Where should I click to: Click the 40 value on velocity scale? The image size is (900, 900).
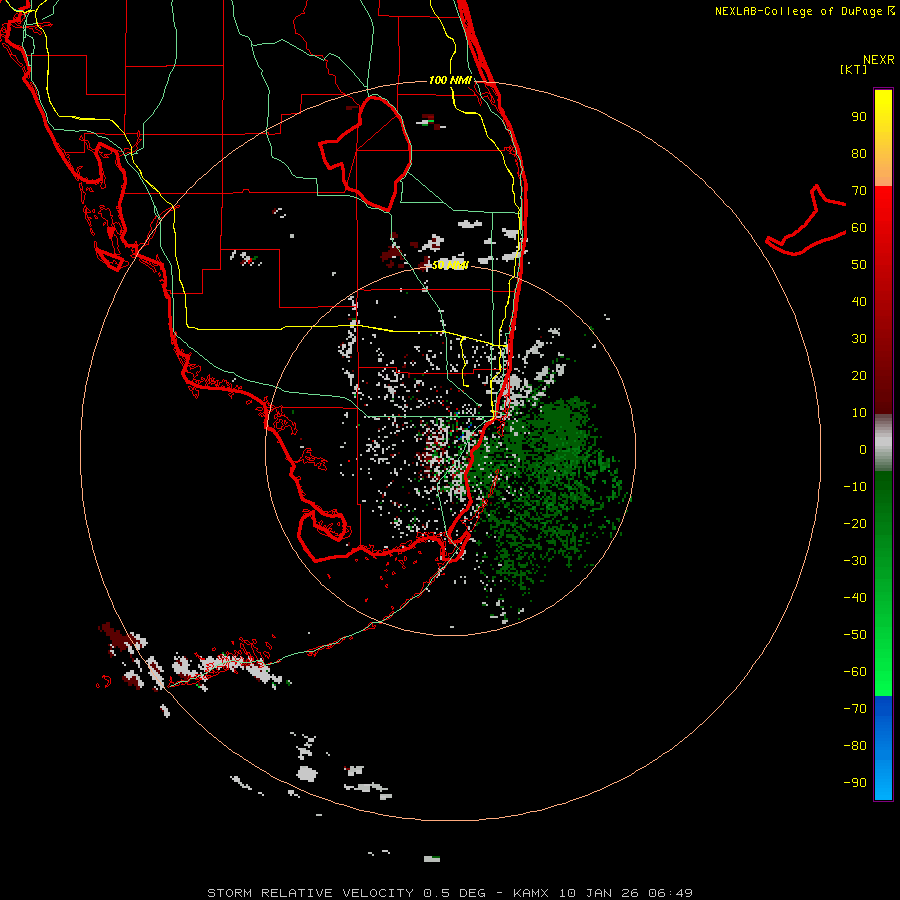click(859, 301)
